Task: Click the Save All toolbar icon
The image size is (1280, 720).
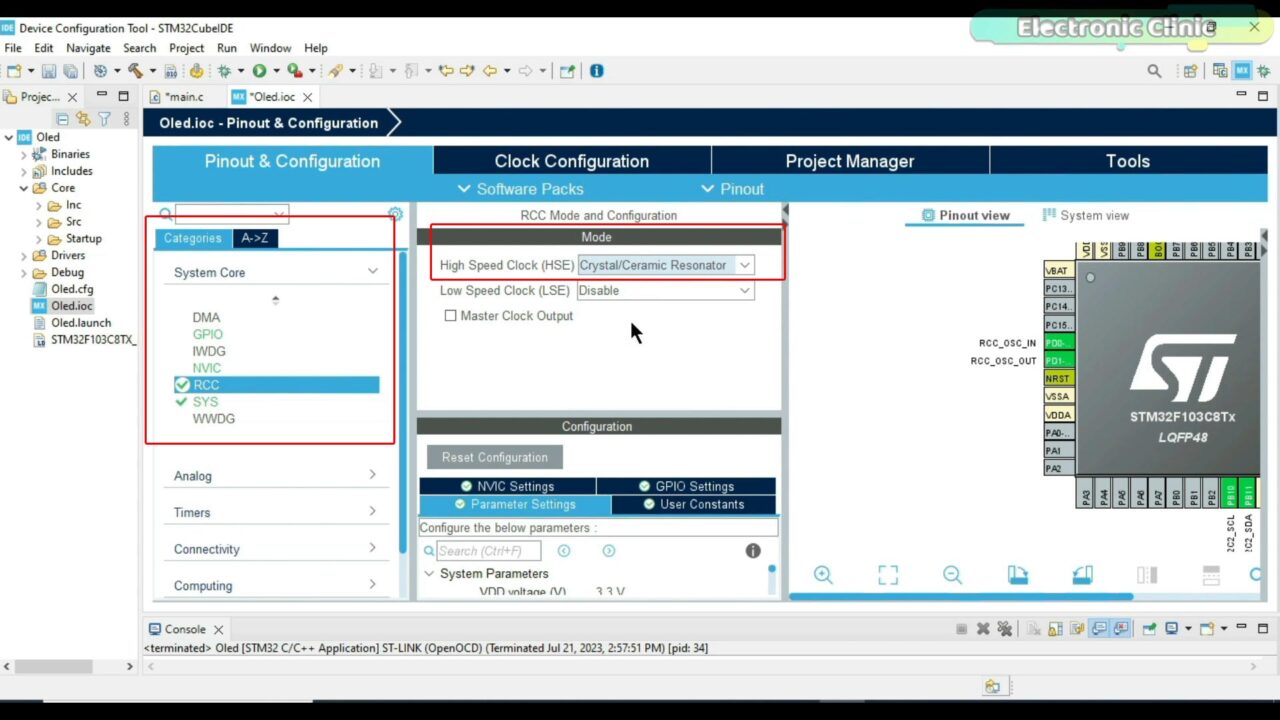Action: (x=70, y=71)
